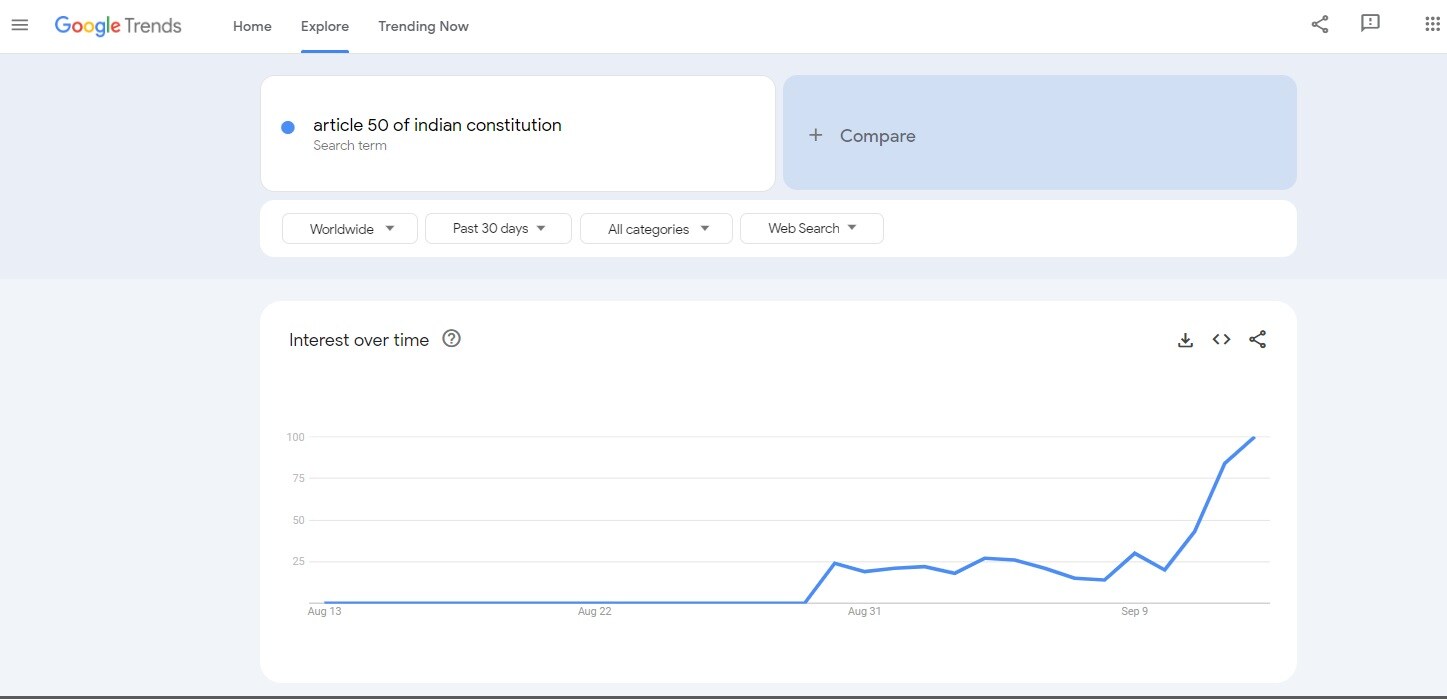Switch to the Trending Now tab
Screen dimensions: 1447x699
423,27
